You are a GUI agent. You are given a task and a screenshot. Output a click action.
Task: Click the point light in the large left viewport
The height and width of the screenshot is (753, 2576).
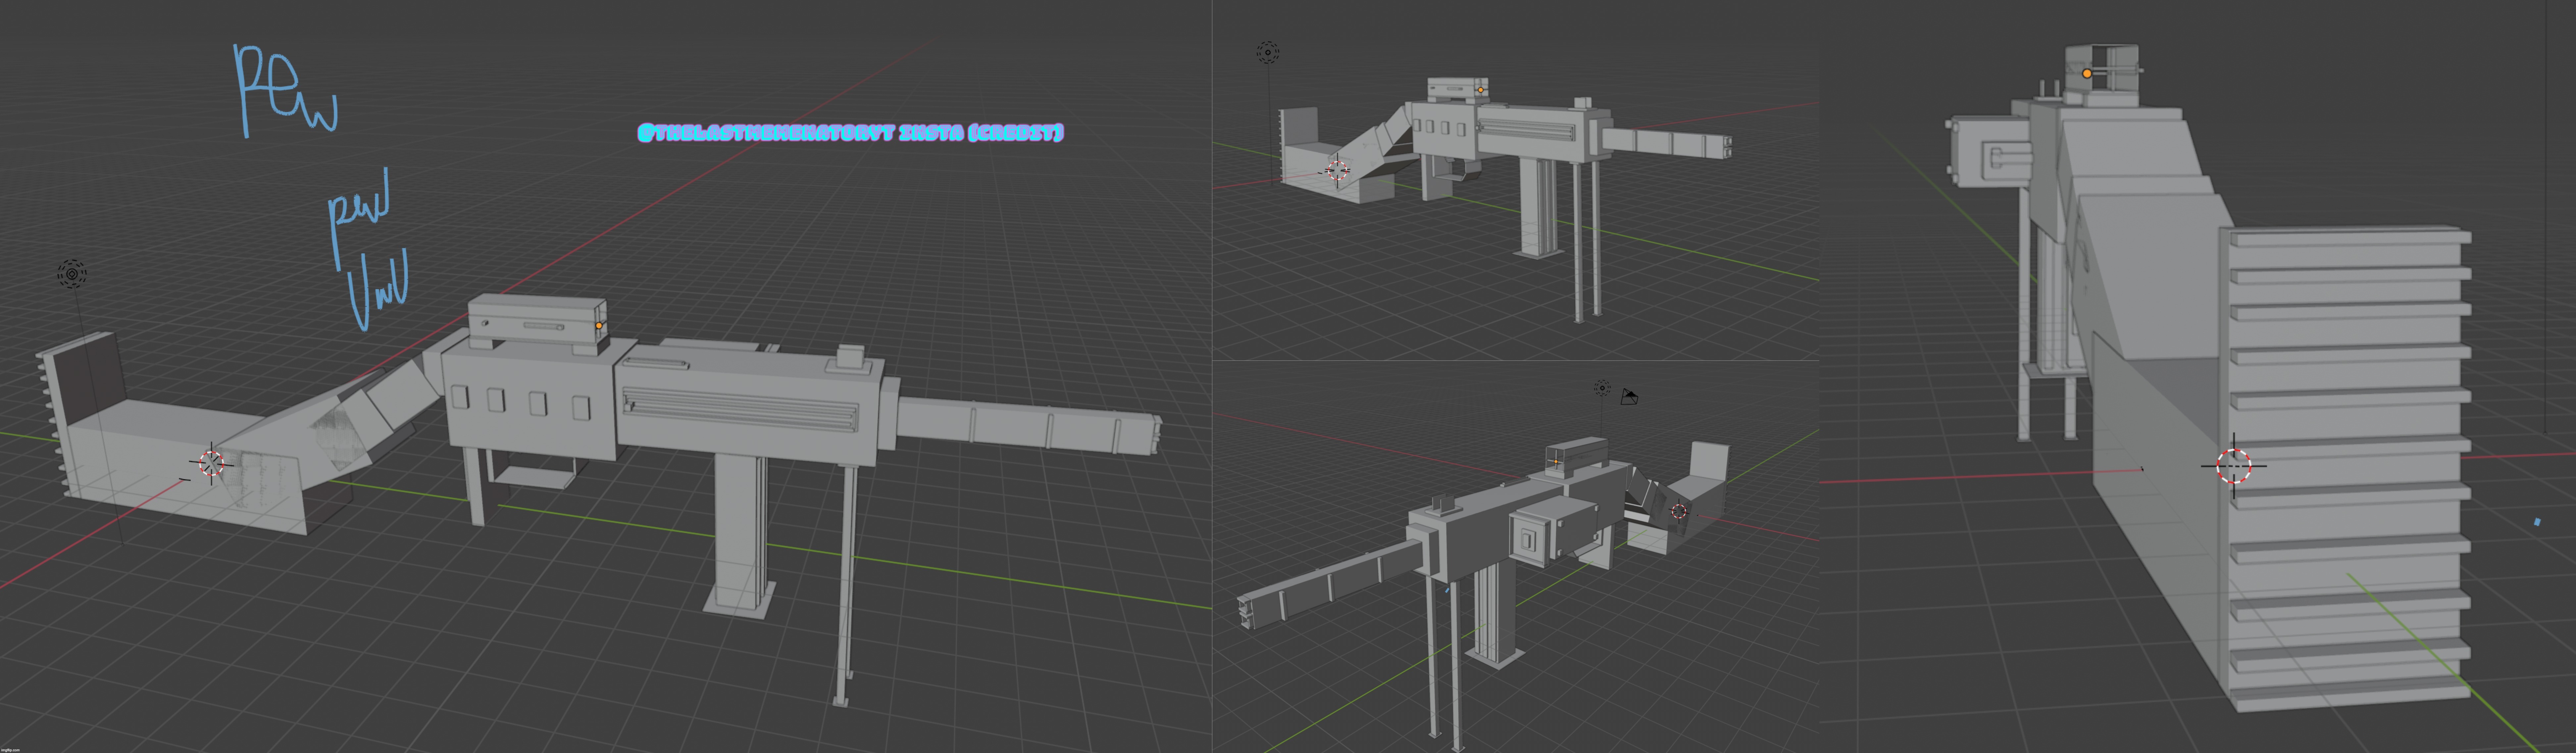click(x=72, y=273)
